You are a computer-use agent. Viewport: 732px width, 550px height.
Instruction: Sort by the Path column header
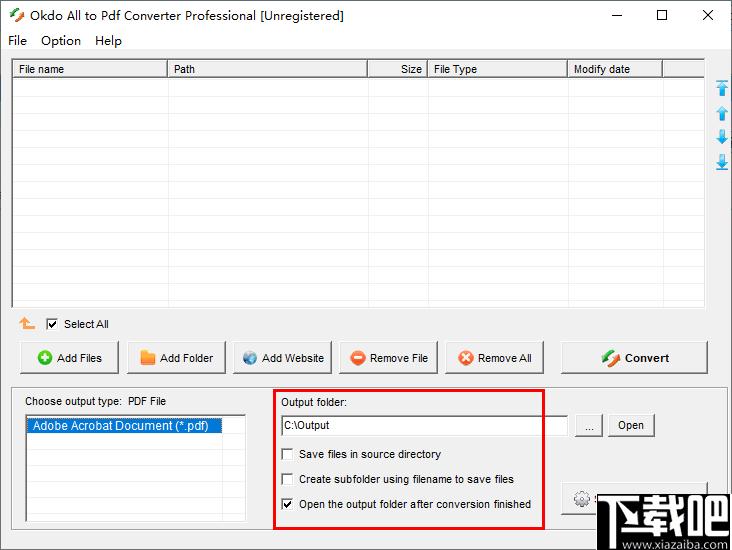pos(267,69)
